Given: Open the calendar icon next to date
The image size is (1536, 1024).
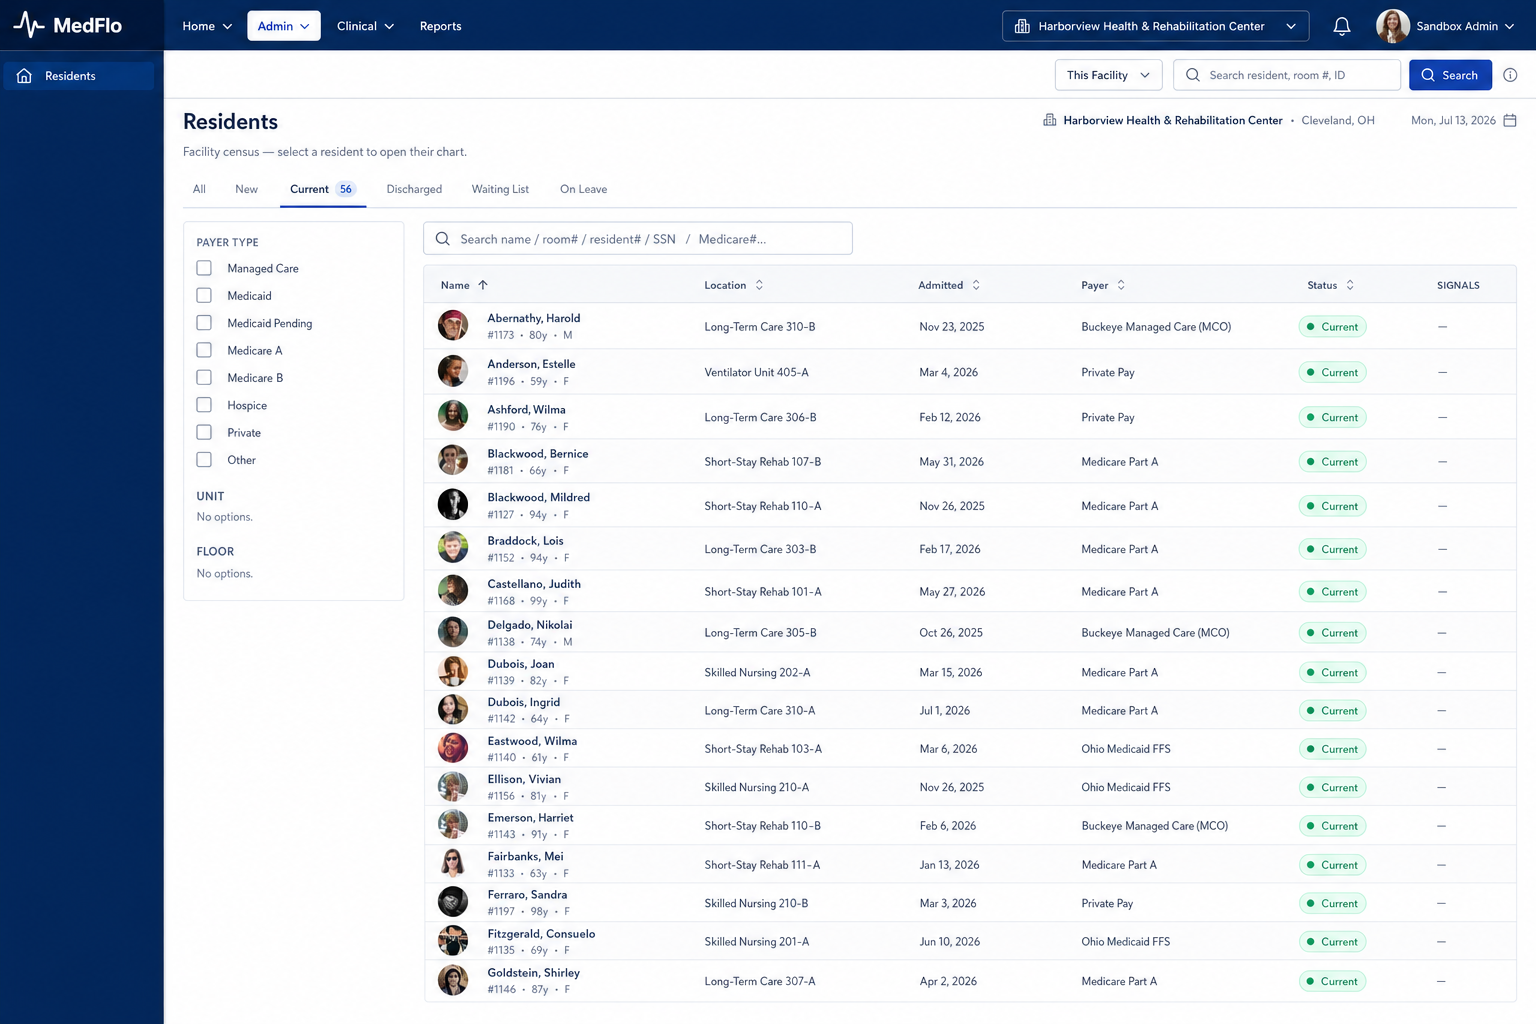Looking at the screenshot, I should click(1510, 120).
